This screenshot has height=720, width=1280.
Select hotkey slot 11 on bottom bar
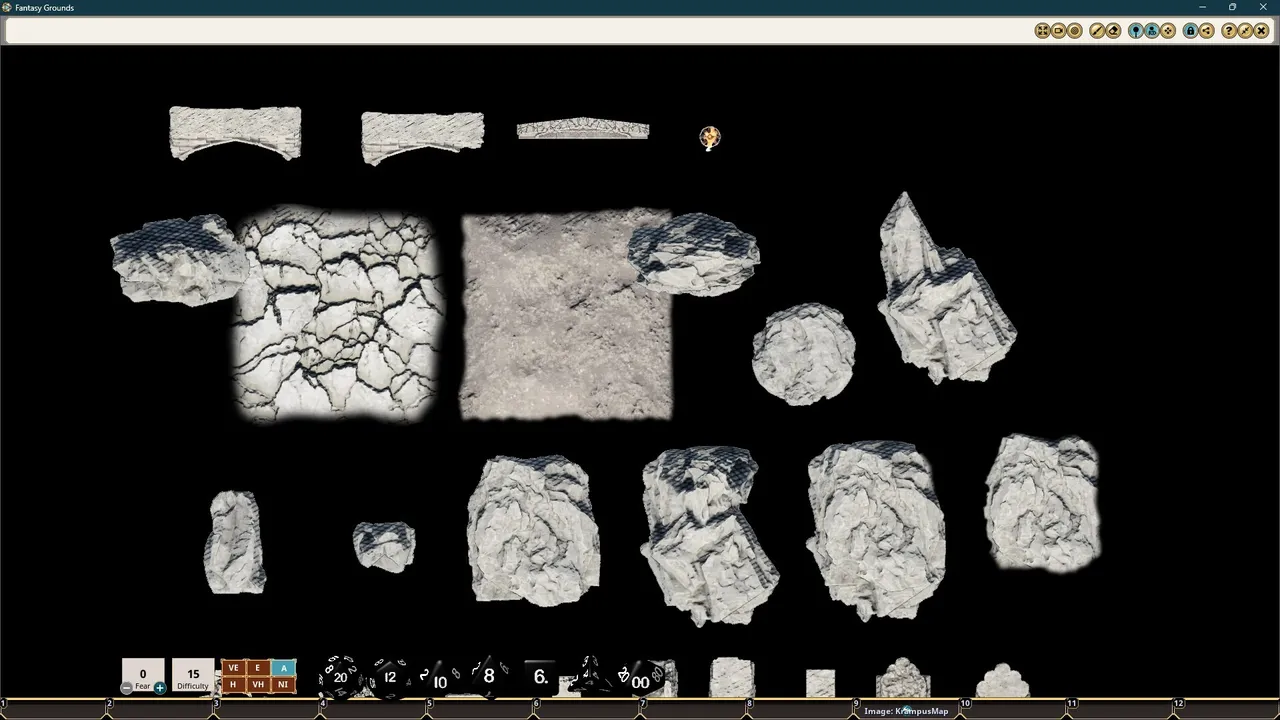point(1122,708)
